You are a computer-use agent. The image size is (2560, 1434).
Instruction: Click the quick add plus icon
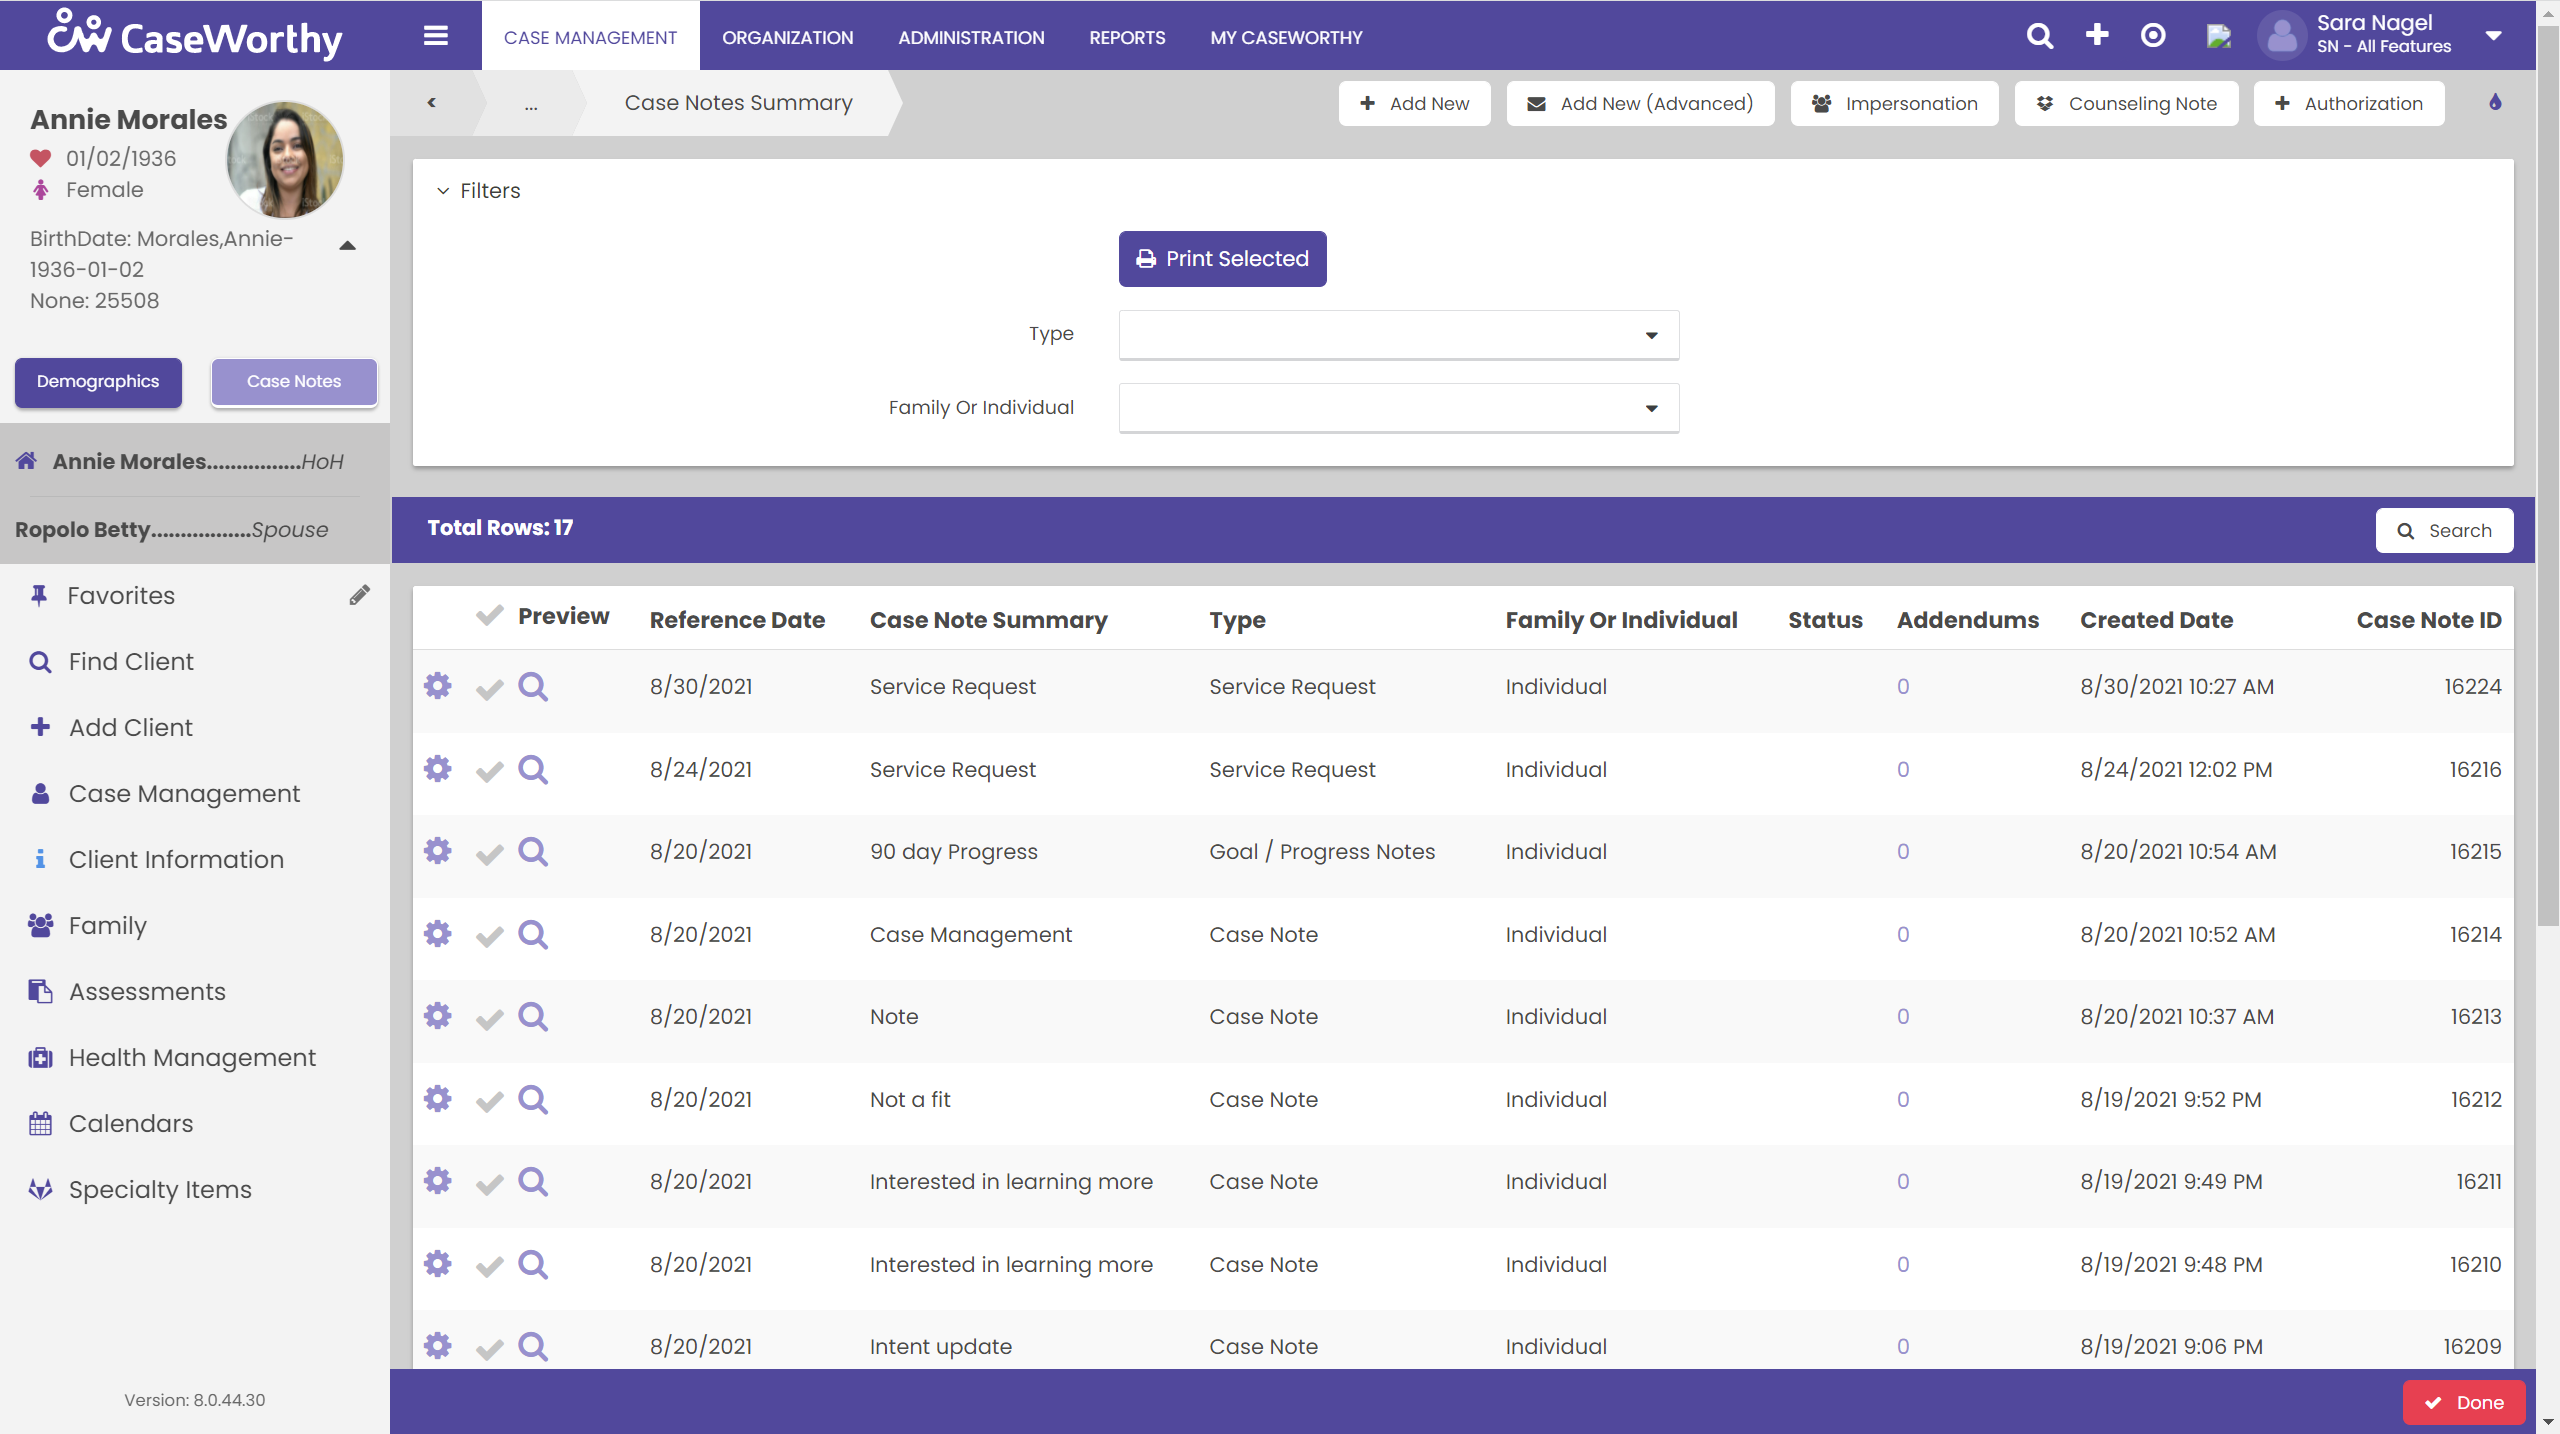(x=2097, y=35)
